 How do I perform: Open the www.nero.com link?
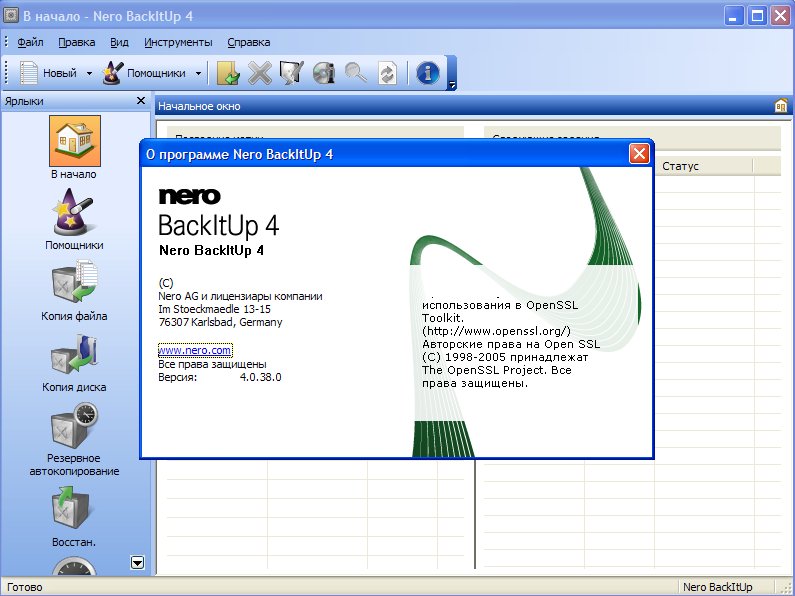click(195, 350)
